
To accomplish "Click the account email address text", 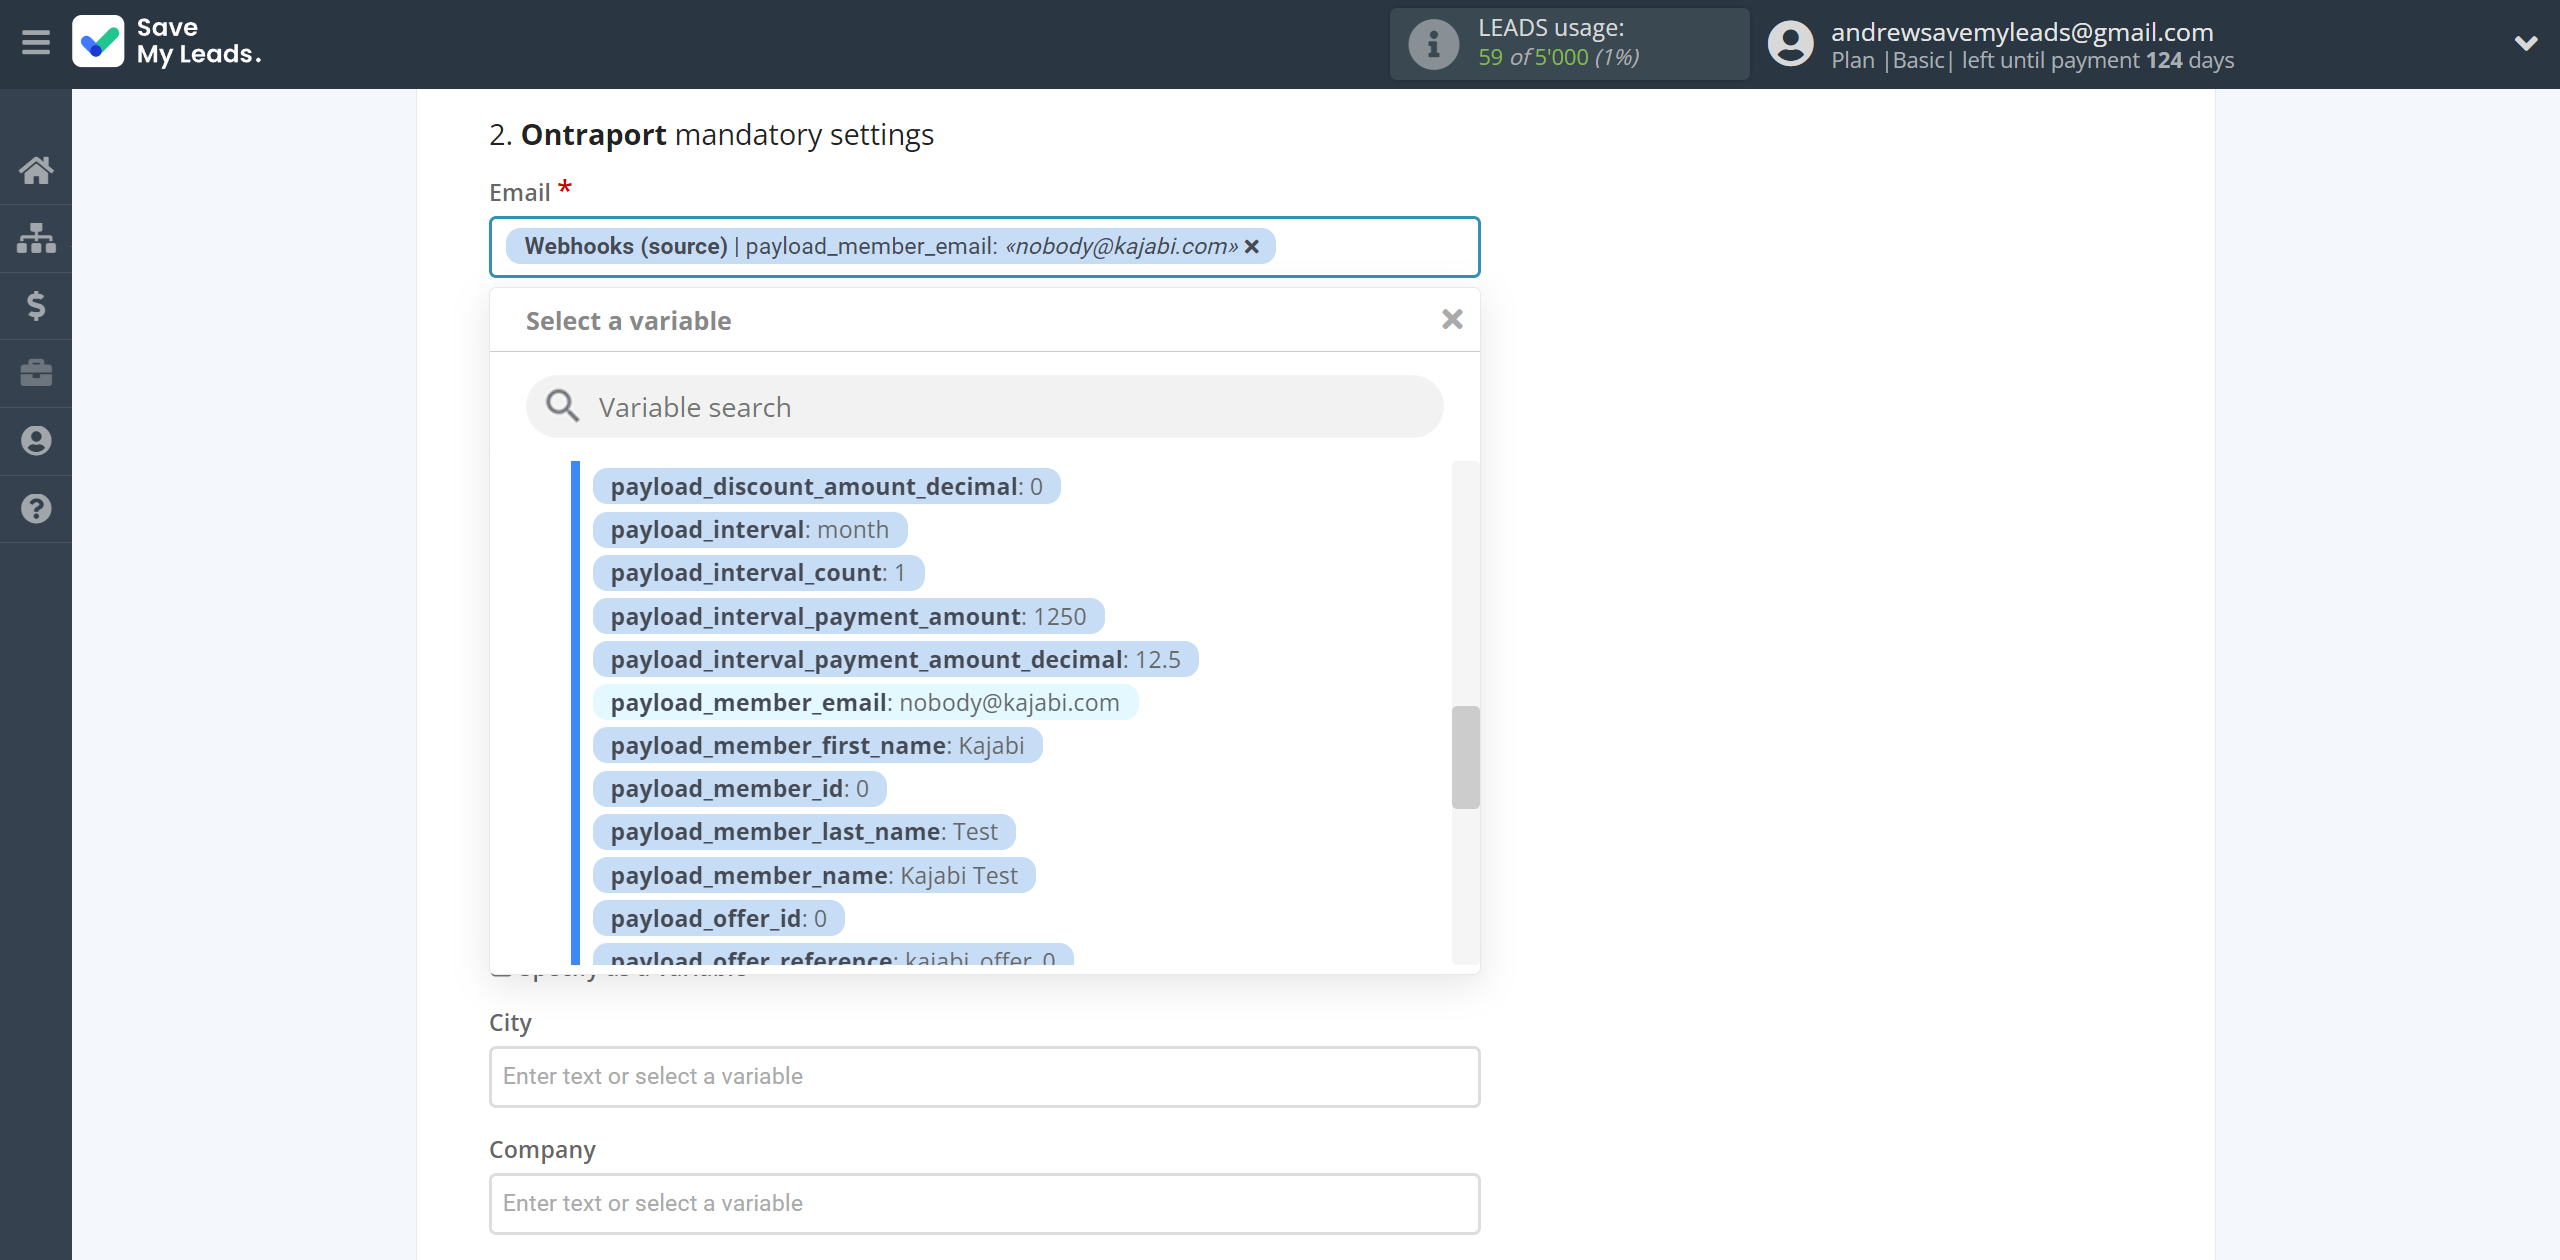I will pyautogui.click(x=2022, y=32).
